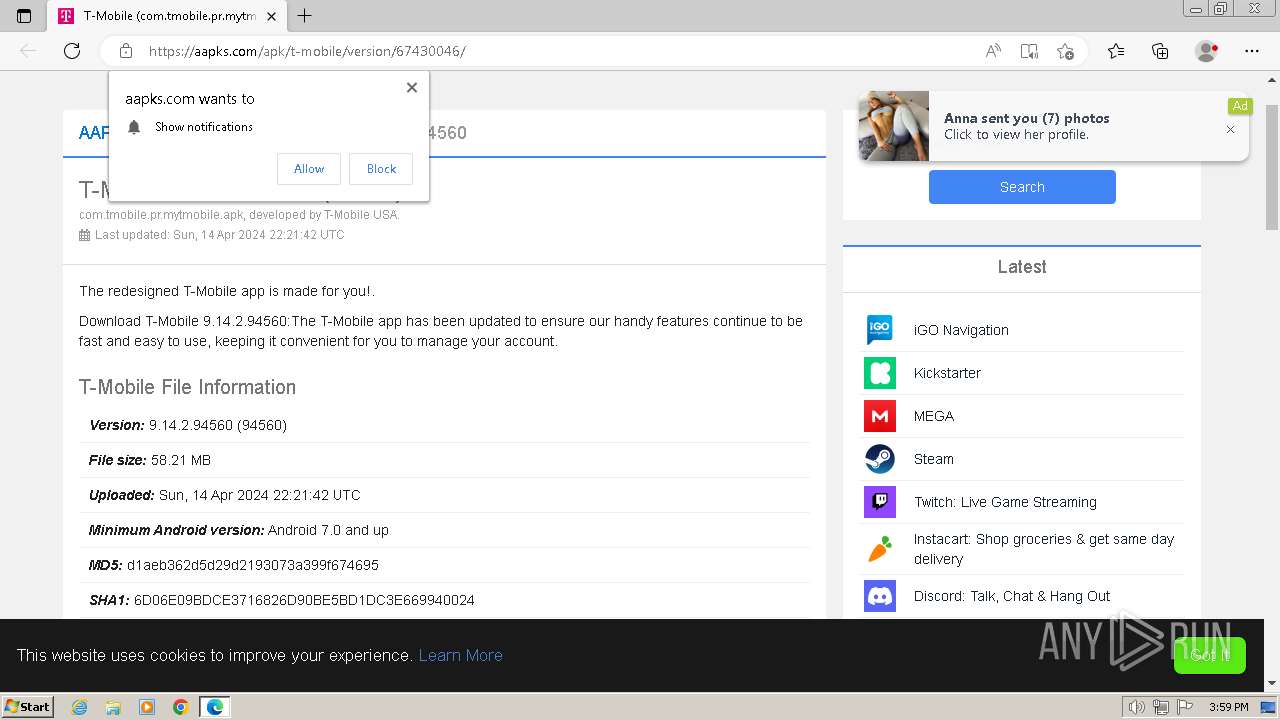Image resolution: width=1280 pixels, height=720 pixels.
Task: Open iGO Navigation link
Action: 961,330
